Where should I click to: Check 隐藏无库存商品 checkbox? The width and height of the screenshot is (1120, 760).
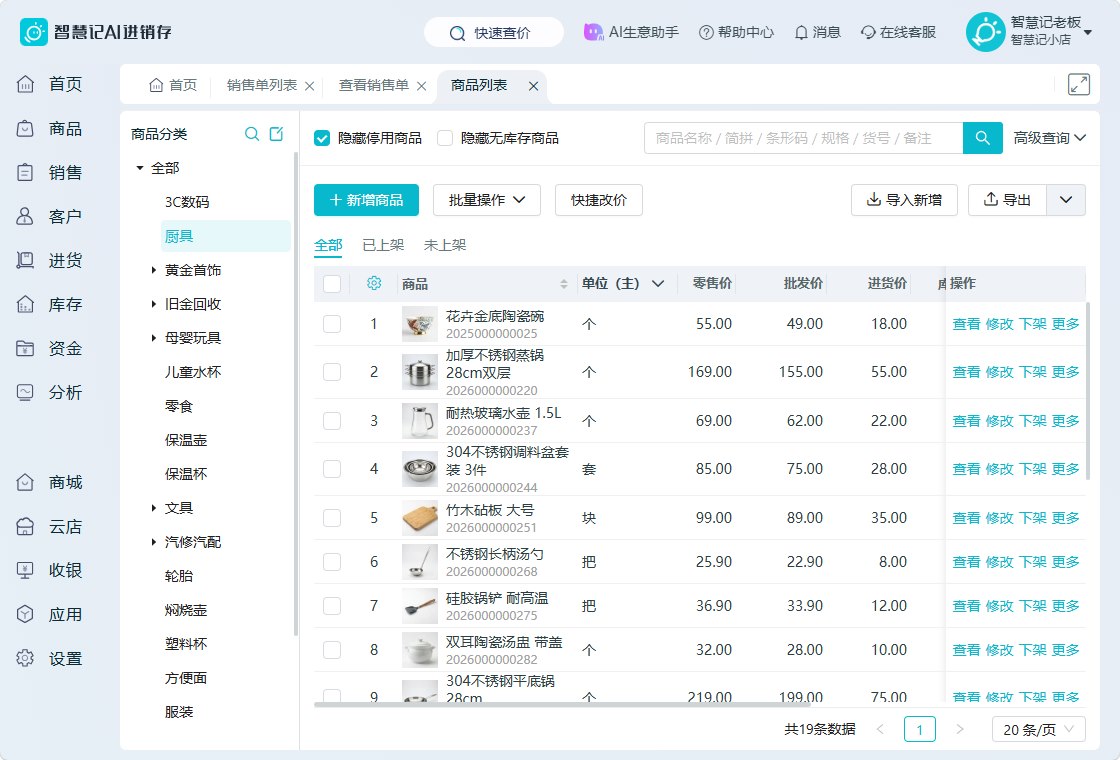[445, 138]
